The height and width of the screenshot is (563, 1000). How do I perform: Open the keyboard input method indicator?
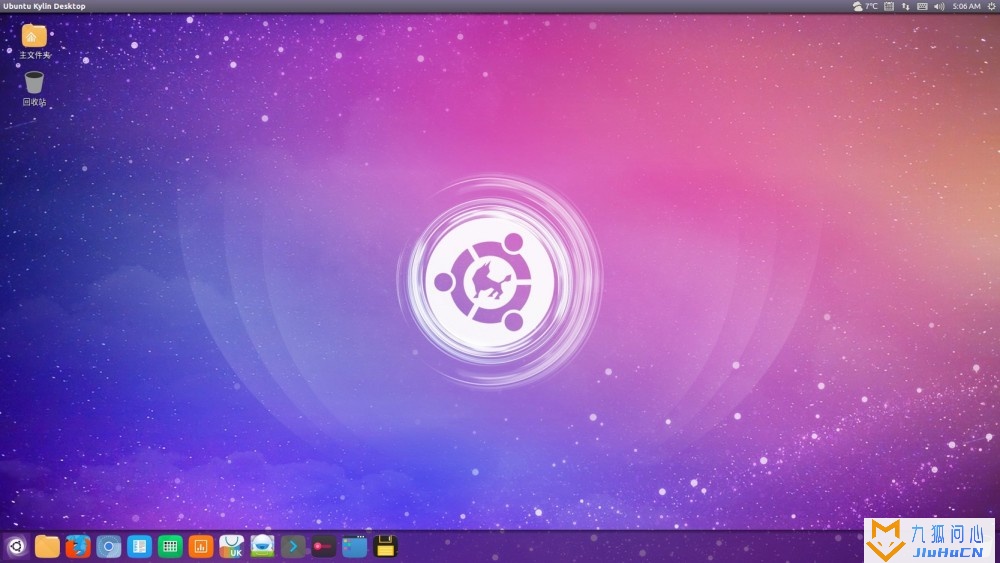point(922,6)
